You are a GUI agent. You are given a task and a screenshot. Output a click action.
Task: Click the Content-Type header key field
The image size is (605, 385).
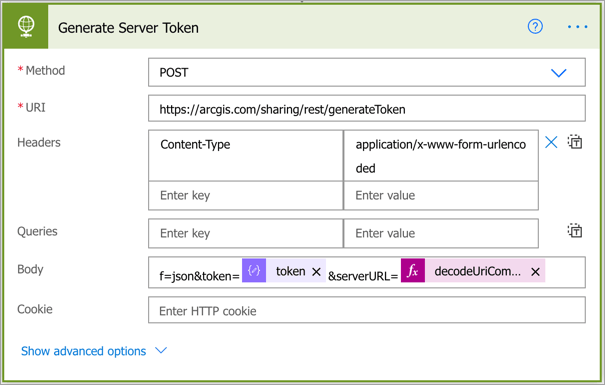[x=246, y=155]
